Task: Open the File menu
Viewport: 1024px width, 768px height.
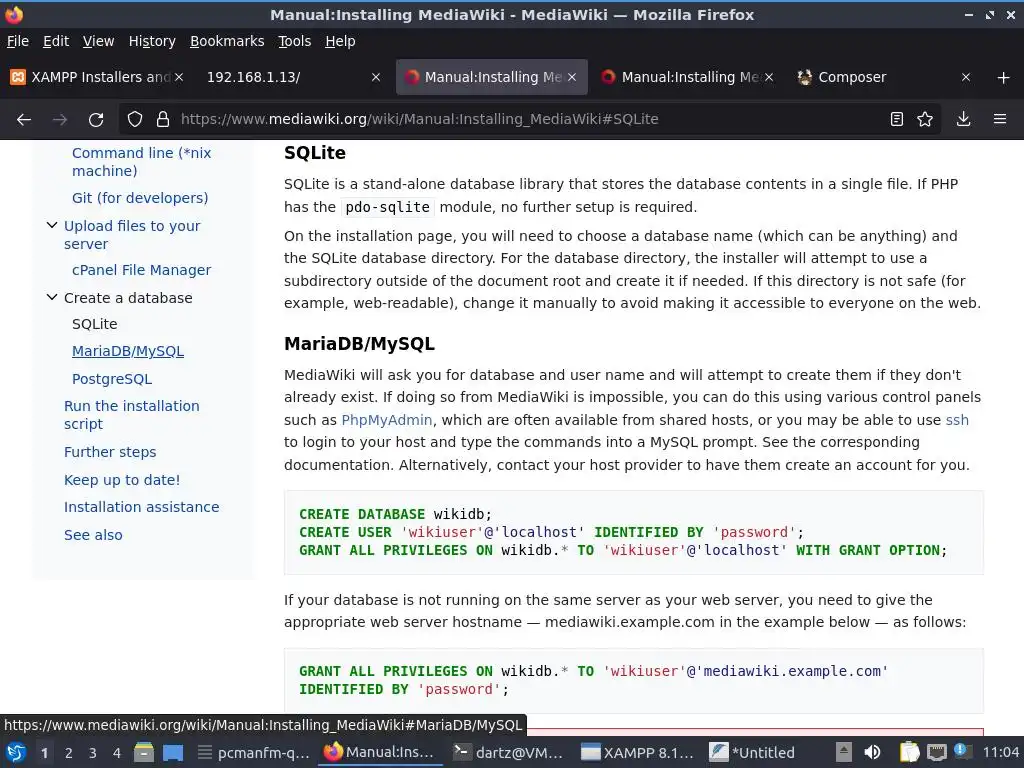Action: pos(18,41)
